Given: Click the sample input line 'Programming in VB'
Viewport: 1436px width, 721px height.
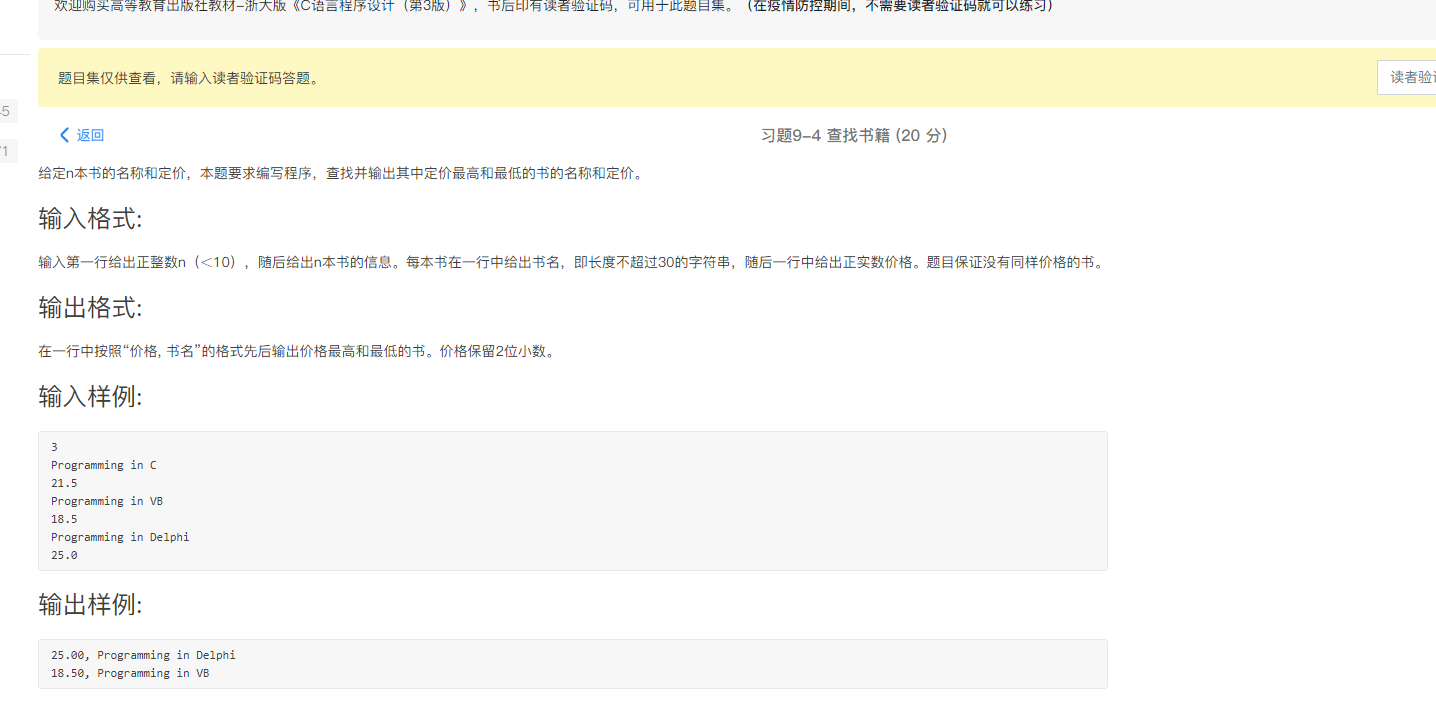Looking at the screenshot, I should [107, 501].
